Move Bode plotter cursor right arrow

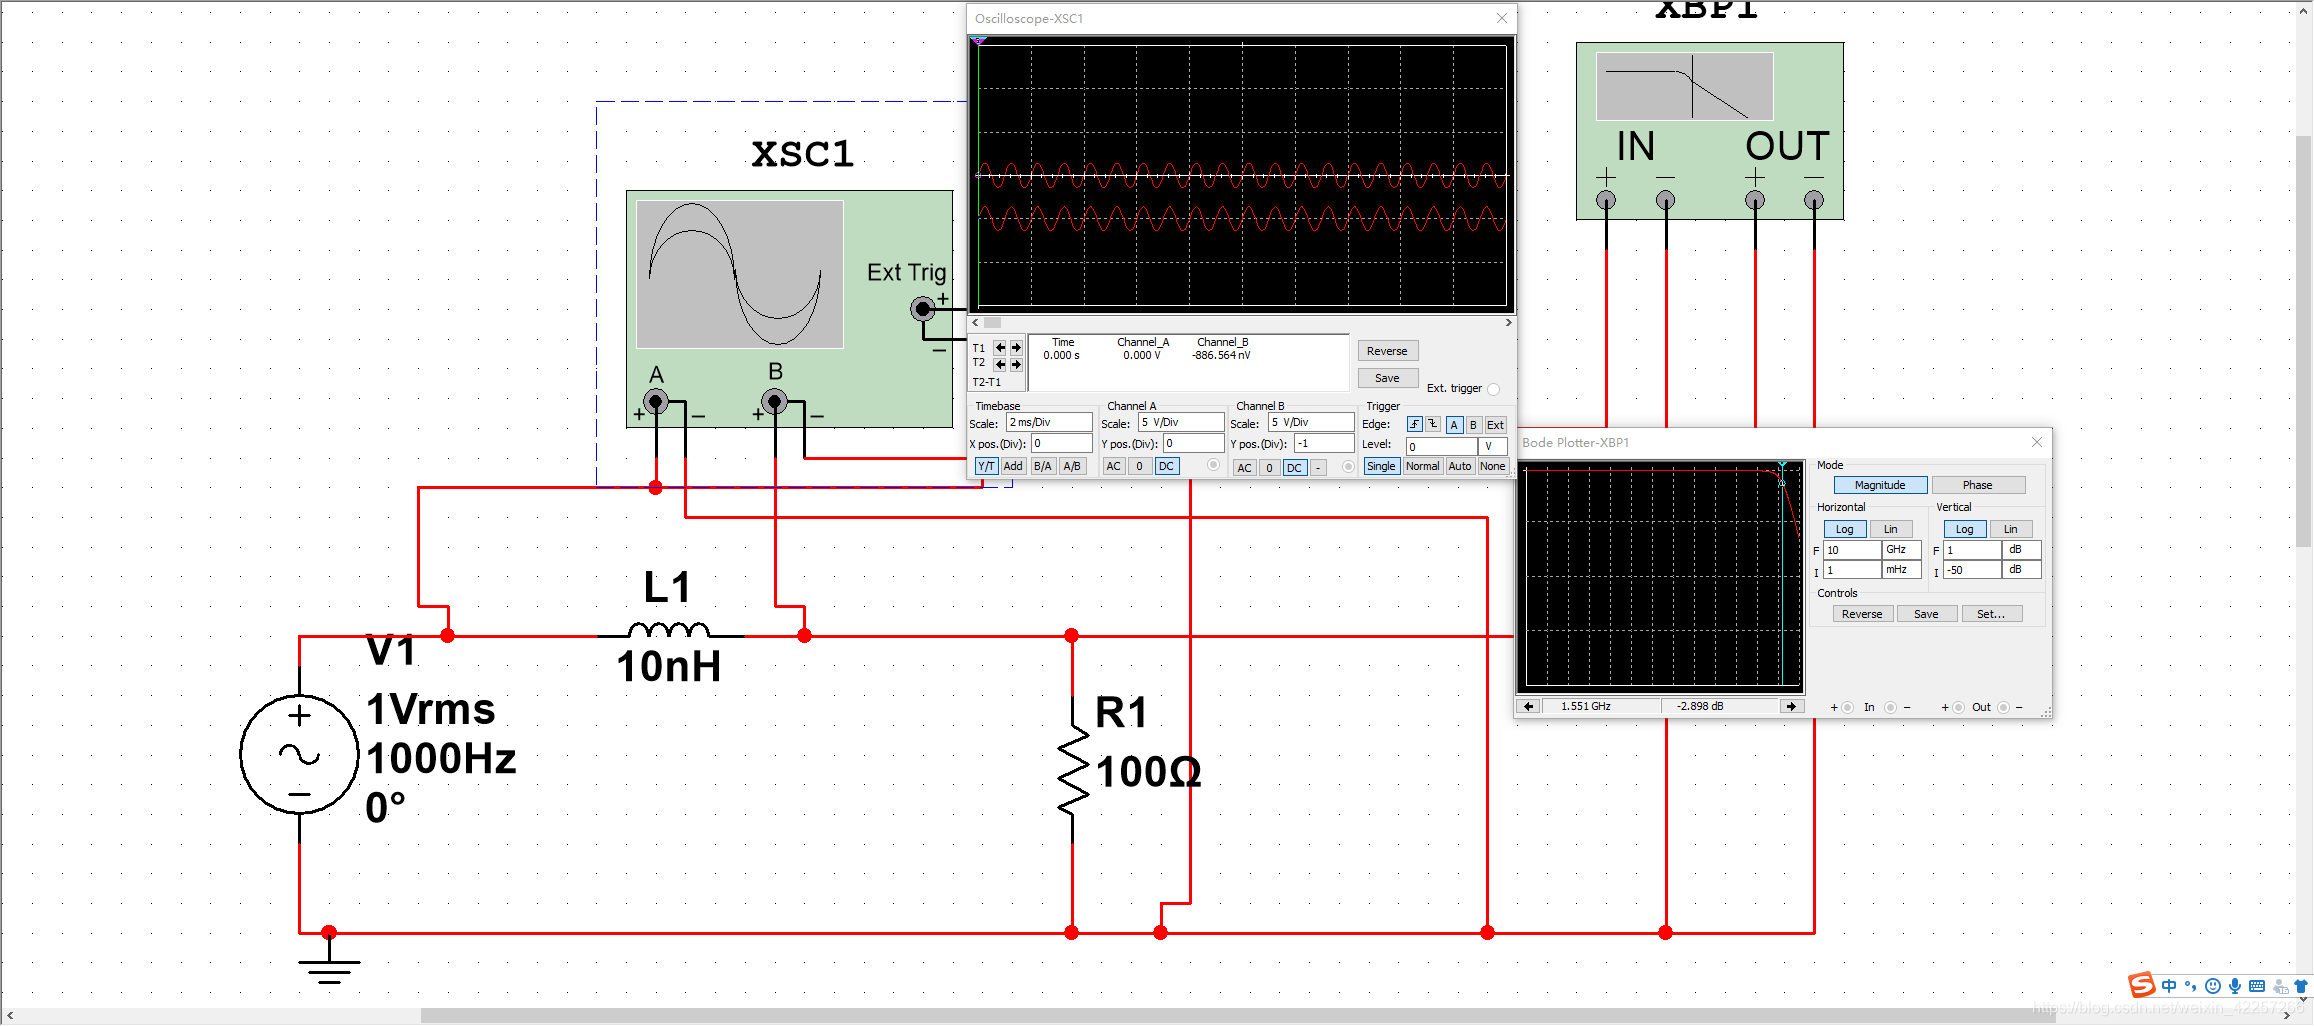[x=1791, y=706]
